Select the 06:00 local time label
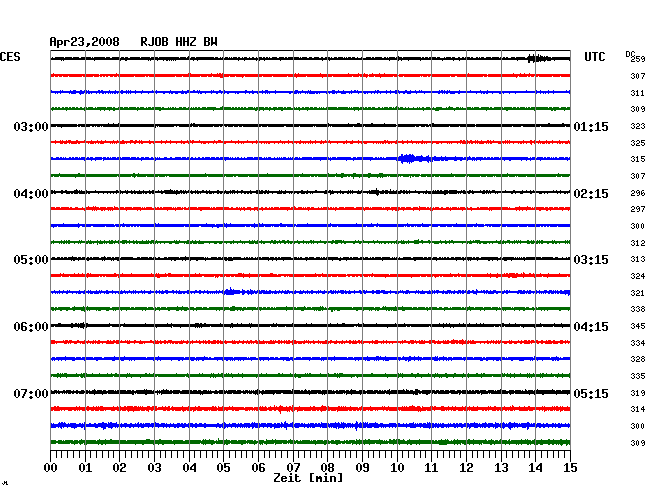The height and width of the screenshot is (494, 650). tap(31, 327)
